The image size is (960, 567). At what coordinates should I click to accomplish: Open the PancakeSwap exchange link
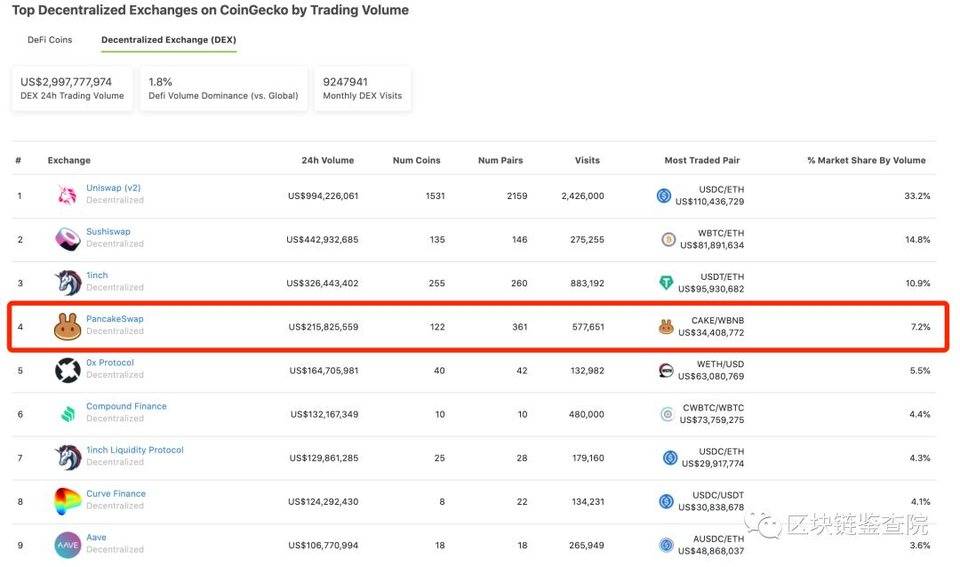[114, 319]
